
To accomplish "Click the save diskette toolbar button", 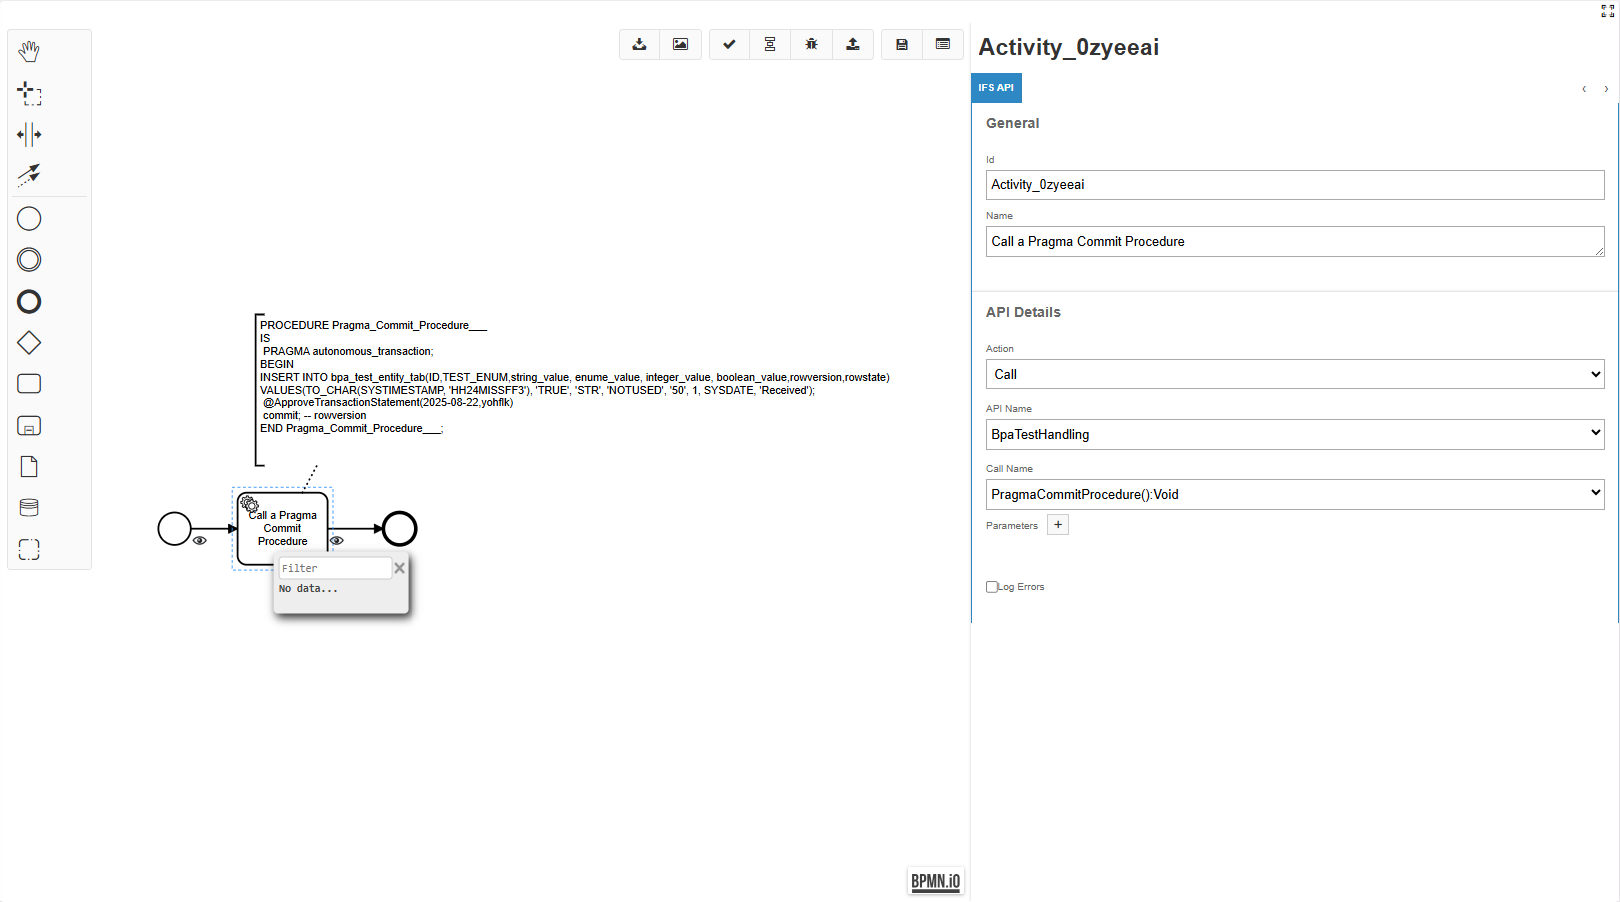I will click(x=901, y=44).
